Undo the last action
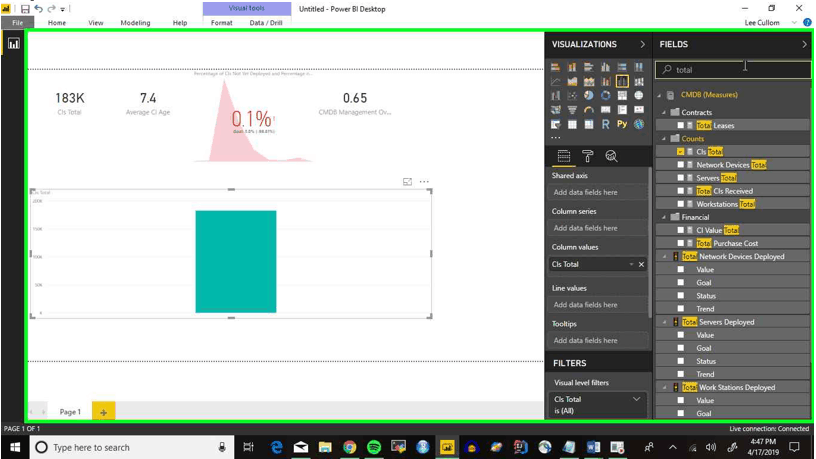 (x=39, y=9)
